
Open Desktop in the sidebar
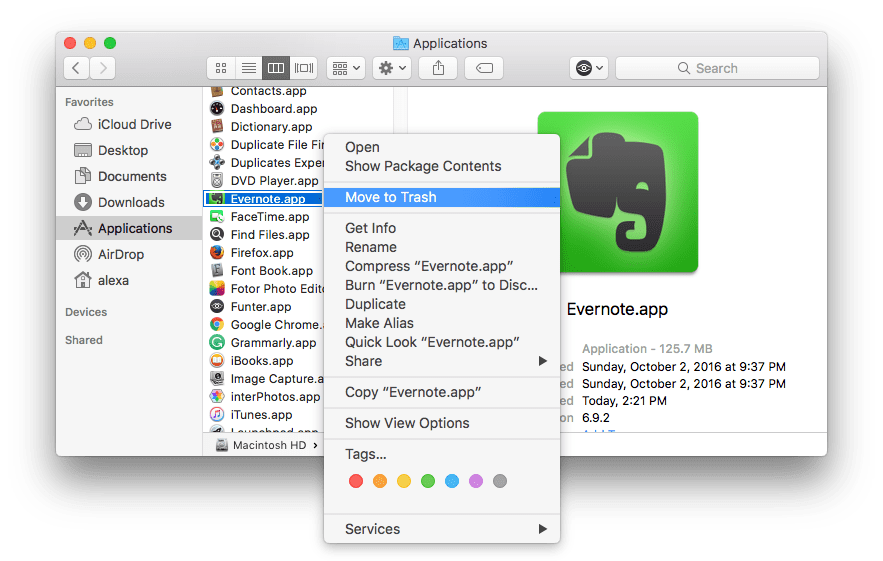click(129, 150)
